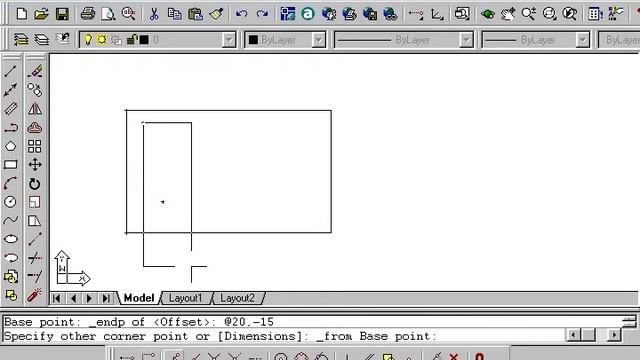Toggle layer 0 lock padlock icon
640x360 pixels.
point(131,40)
